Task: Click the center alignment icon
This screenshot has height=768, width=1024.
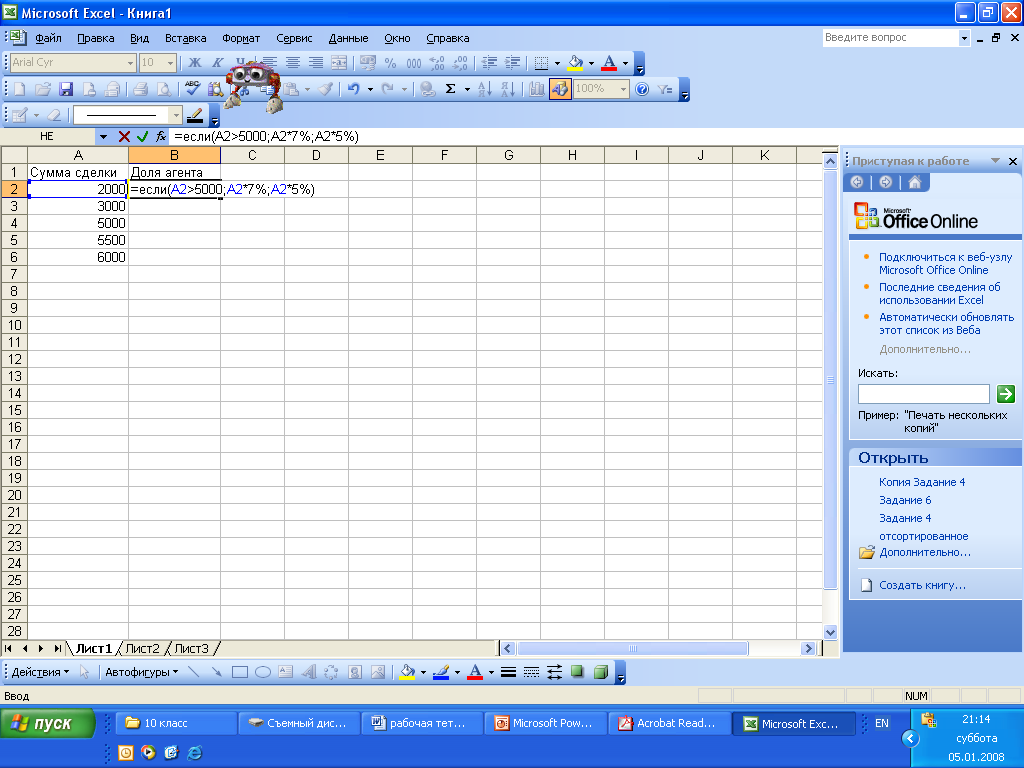Action: coord(293,63)
